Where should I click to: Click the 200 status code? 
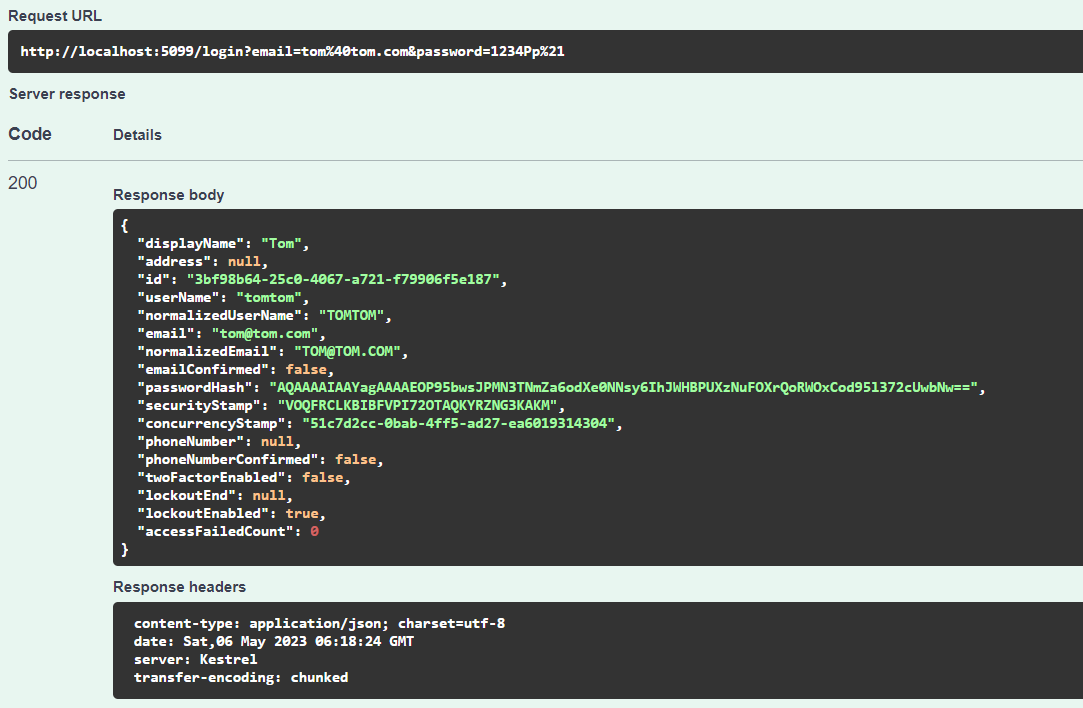23,182
